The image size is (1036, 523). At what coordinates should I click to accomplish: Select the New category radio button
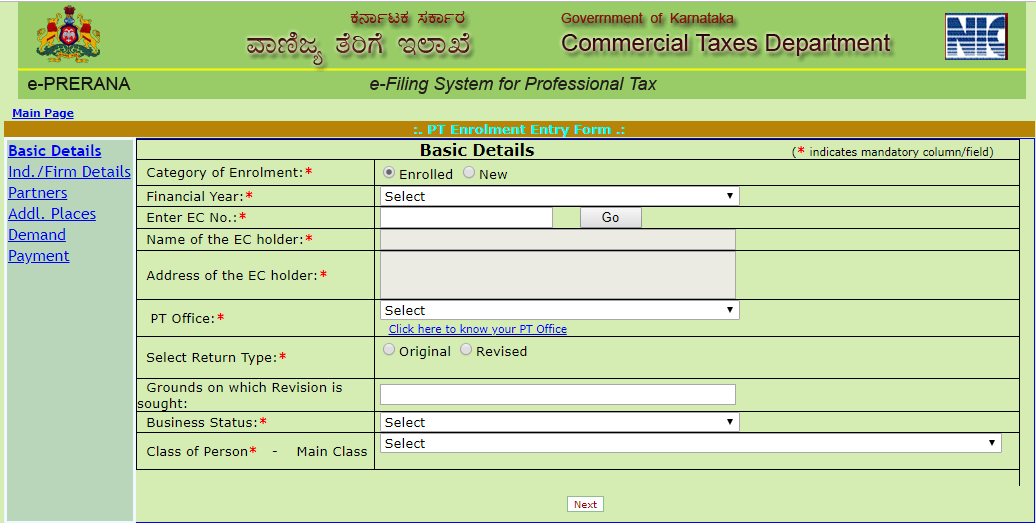click(x=468, y=172)
